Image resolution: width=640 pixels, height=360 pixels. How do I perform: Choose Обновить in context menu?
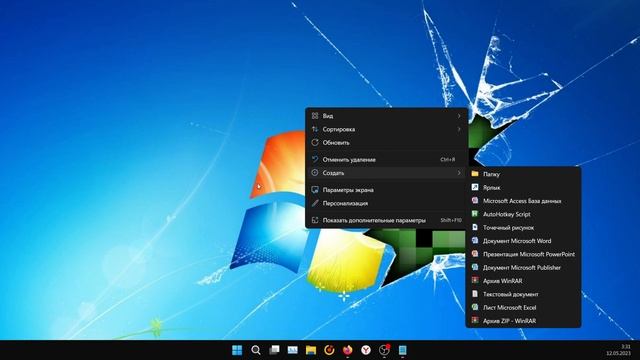click(387, 143)
